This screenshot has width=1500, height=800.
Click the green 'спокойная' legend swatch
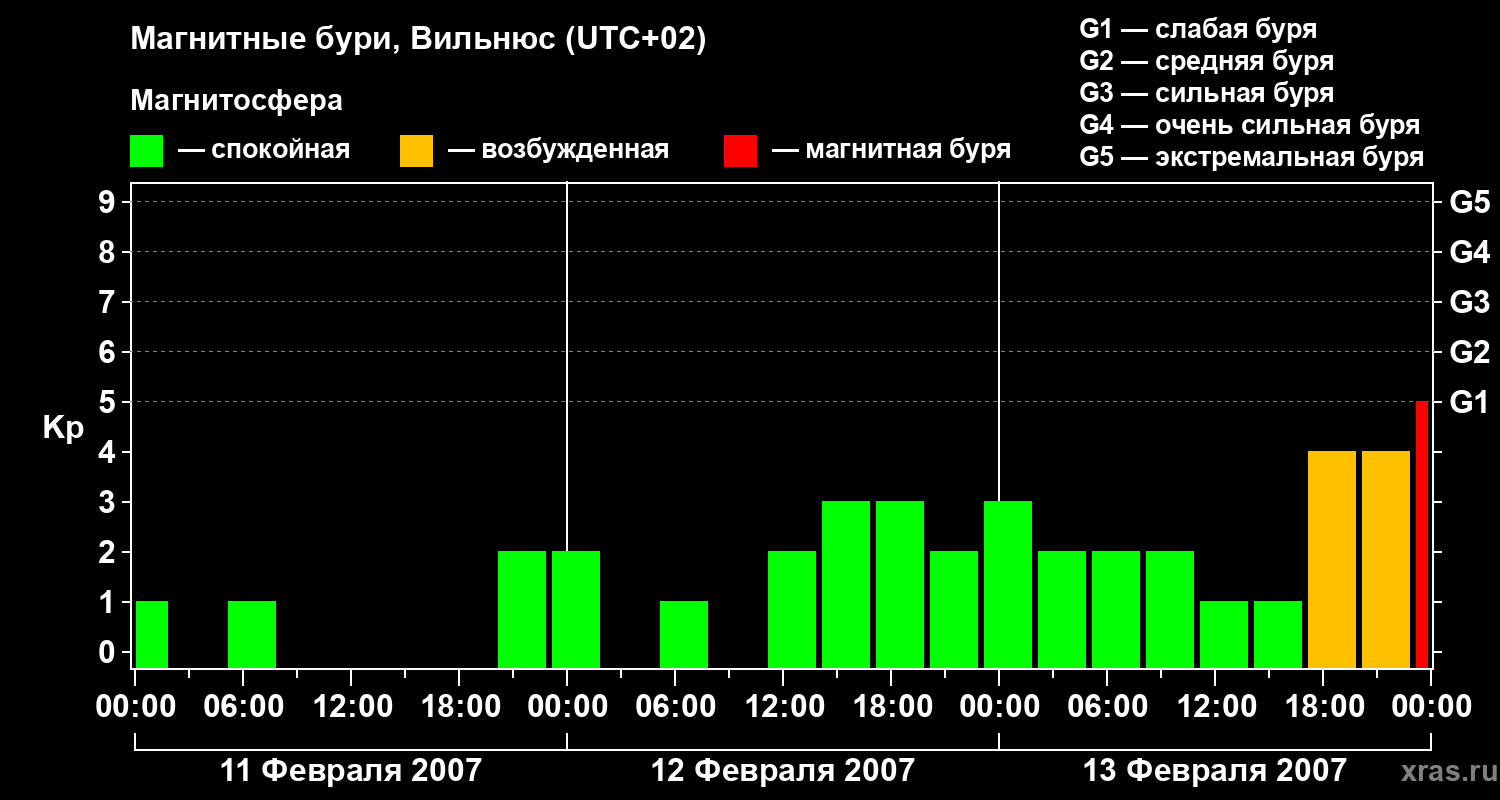[147, 150]
